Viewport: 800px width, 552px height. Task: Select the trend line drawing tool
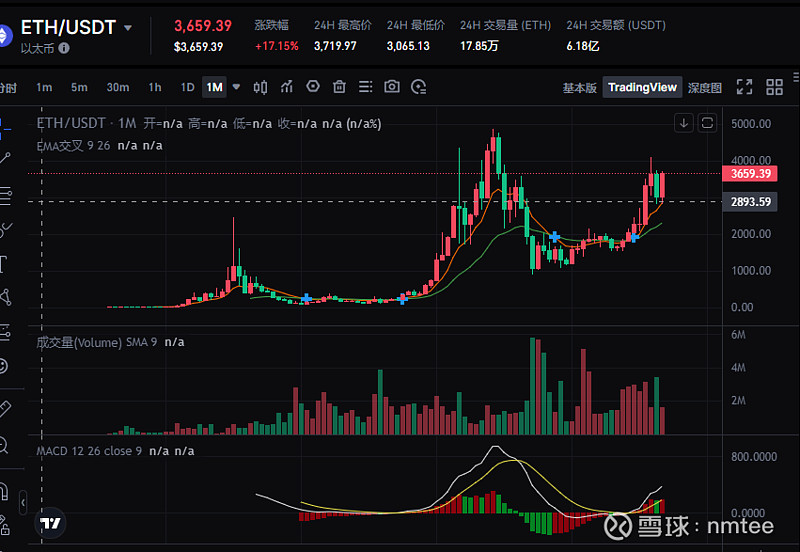click(x=5, y=158)
